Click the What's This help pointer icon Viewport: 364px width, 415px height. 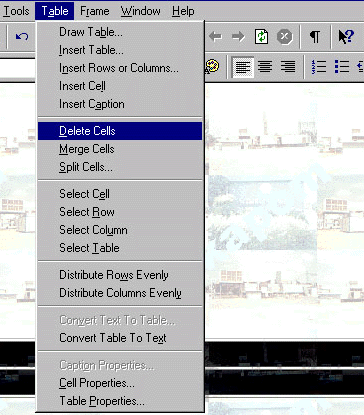[346, 37]
